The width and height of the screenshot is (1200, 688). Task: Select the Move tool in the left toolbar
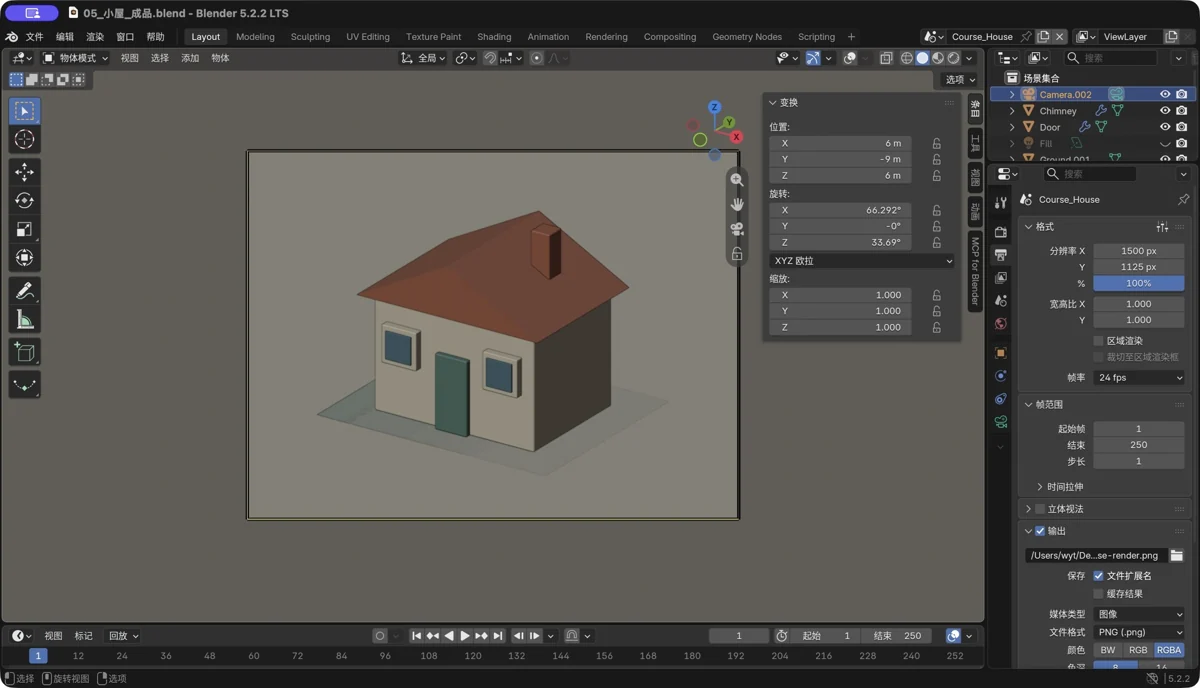pyautogui.click(x=25, y=172)
